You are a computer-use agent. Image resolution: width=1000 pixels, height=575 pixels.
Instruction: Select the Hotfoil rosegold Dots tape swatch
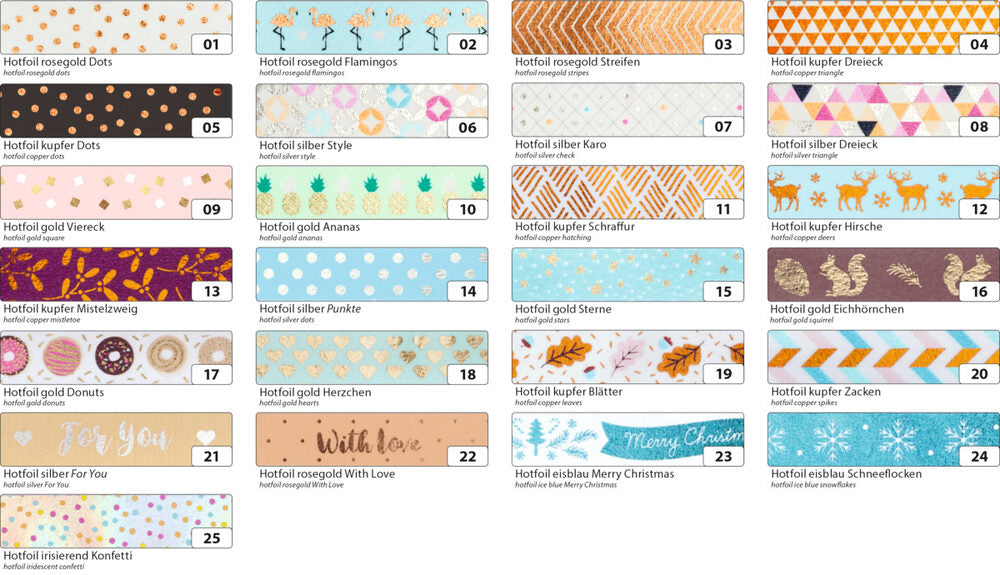click(116, 27)
